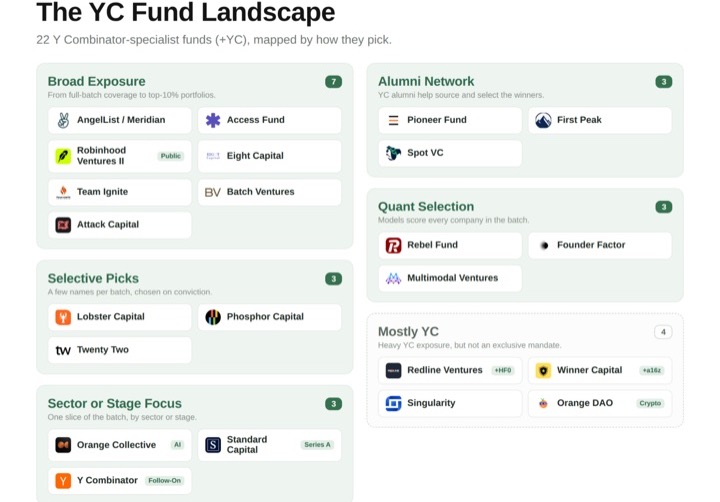The height and width of the screenshot is (502, 720).
Task: Click the Alumni Network heading
Action: (426, 81)
